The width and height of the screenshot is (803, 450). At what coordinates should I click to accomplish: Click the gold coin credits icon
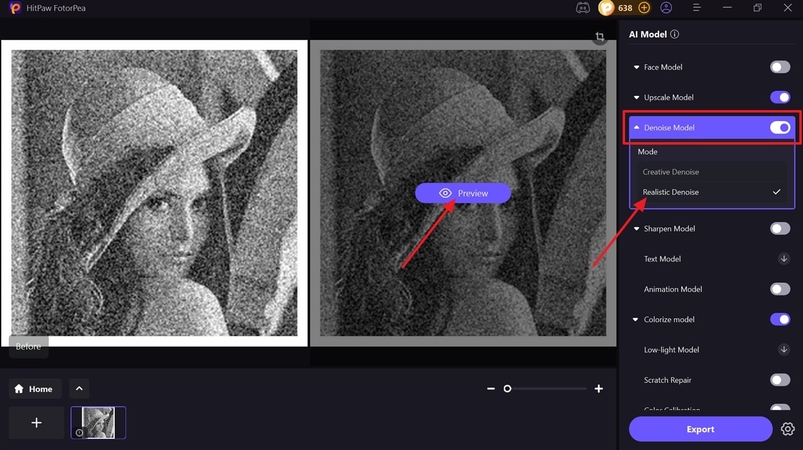click(606, 8)
